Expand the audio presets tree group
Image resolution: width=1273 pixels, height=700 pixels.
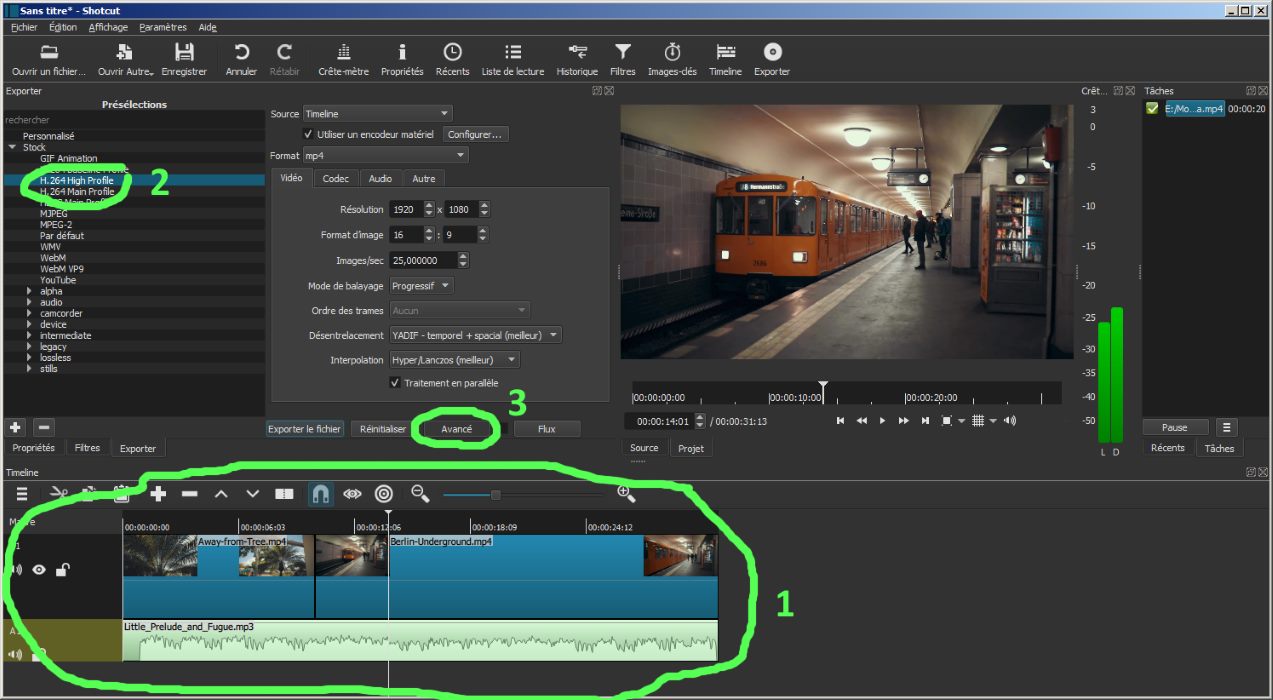[29, 302]
